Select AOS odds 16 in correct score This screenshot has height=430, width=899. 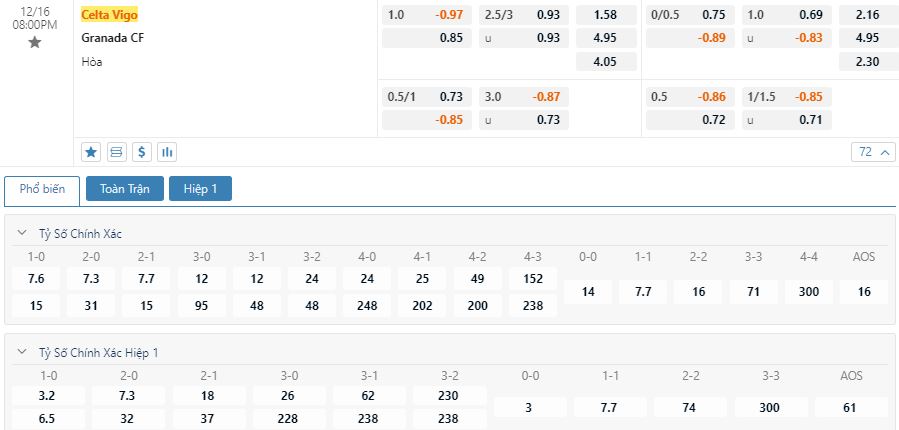click(x=864, y=292)
